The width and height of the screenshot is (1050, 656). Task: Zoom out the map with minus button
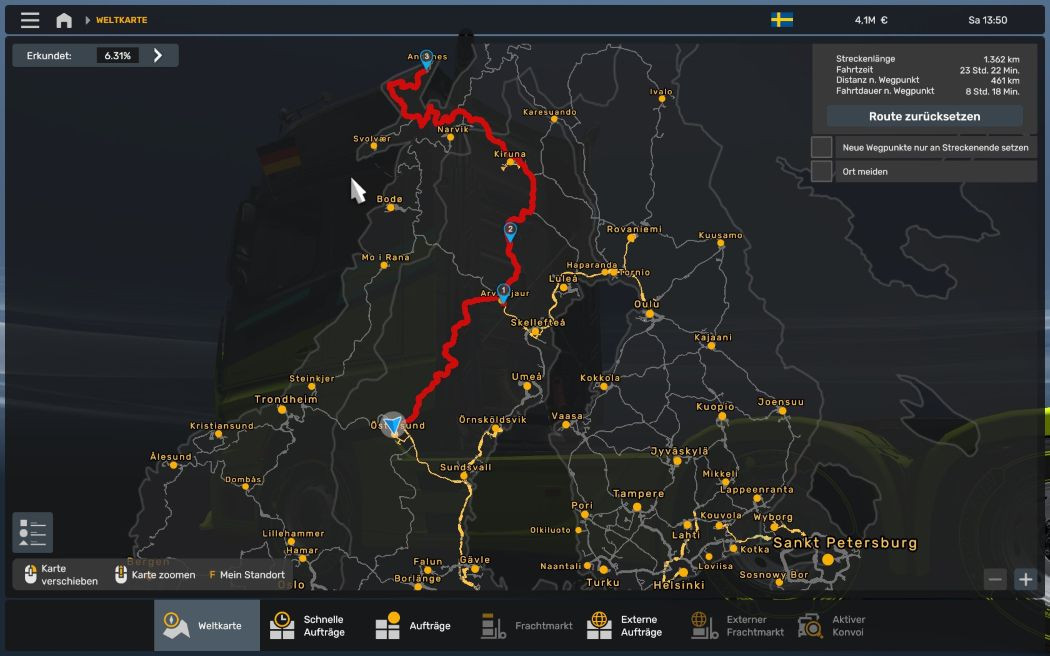(x=994, y=579)
